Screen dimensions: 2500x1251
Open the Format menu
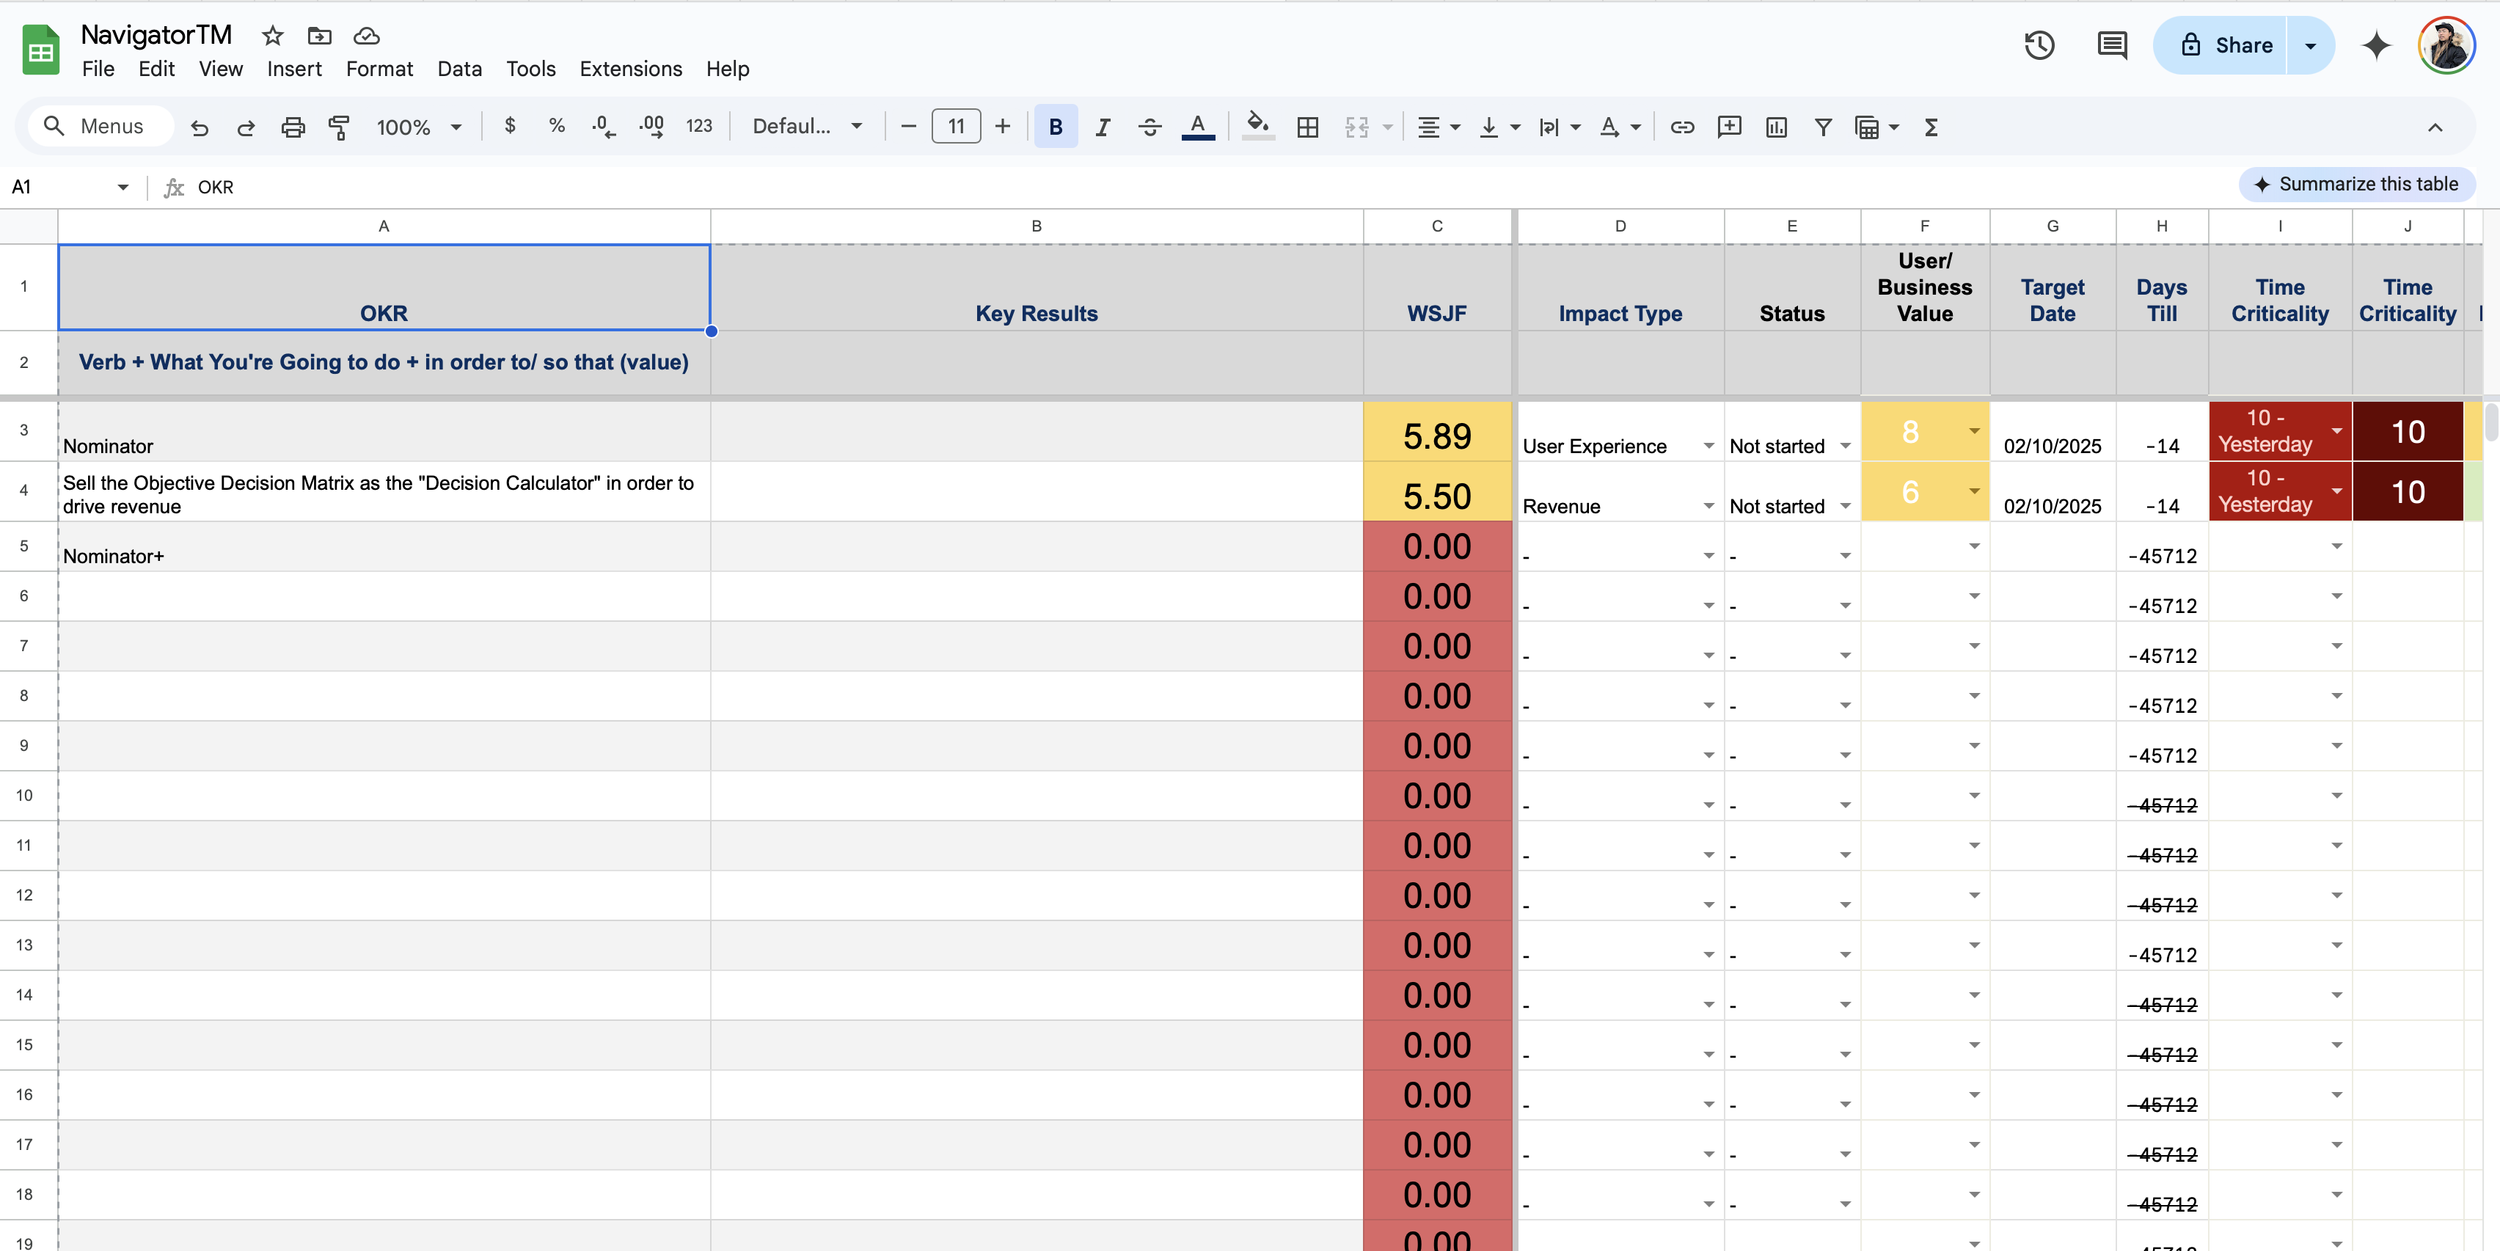point(380,69)
